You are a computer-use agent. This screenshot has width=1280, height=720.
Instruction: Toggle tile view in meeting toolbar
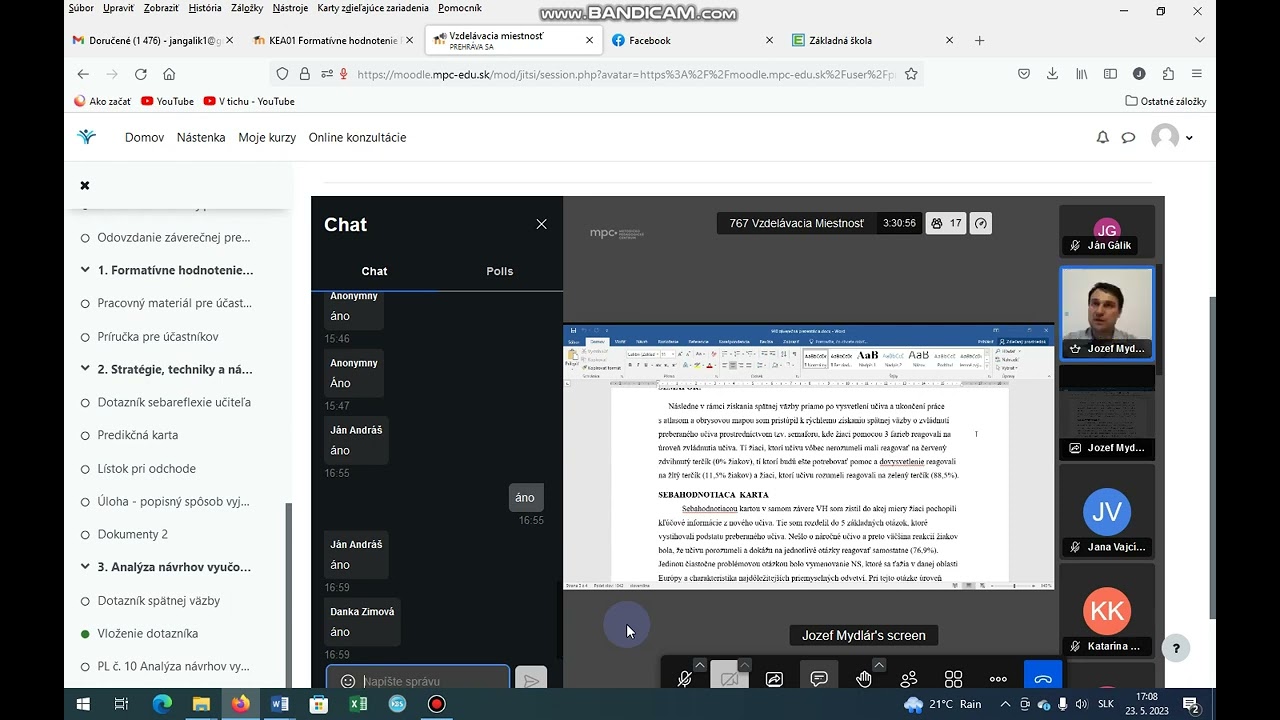(x=953, y=679)
